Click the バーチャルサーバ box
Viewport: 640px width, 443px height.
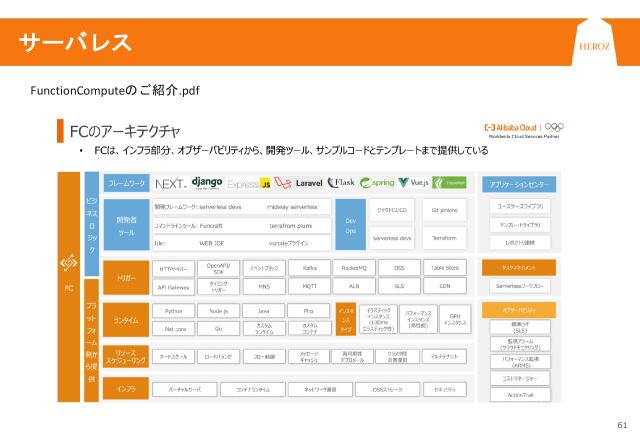(x=184, y=390)
